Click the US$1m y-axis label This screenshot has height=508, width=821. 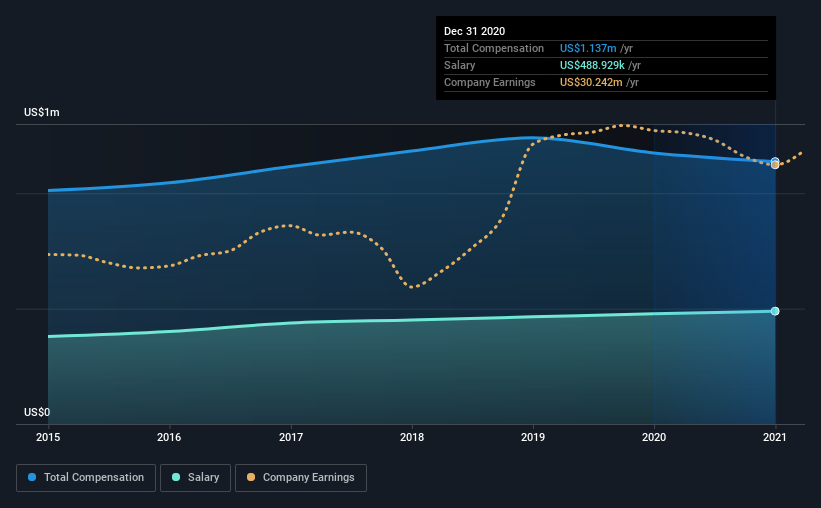click(42, 113)
